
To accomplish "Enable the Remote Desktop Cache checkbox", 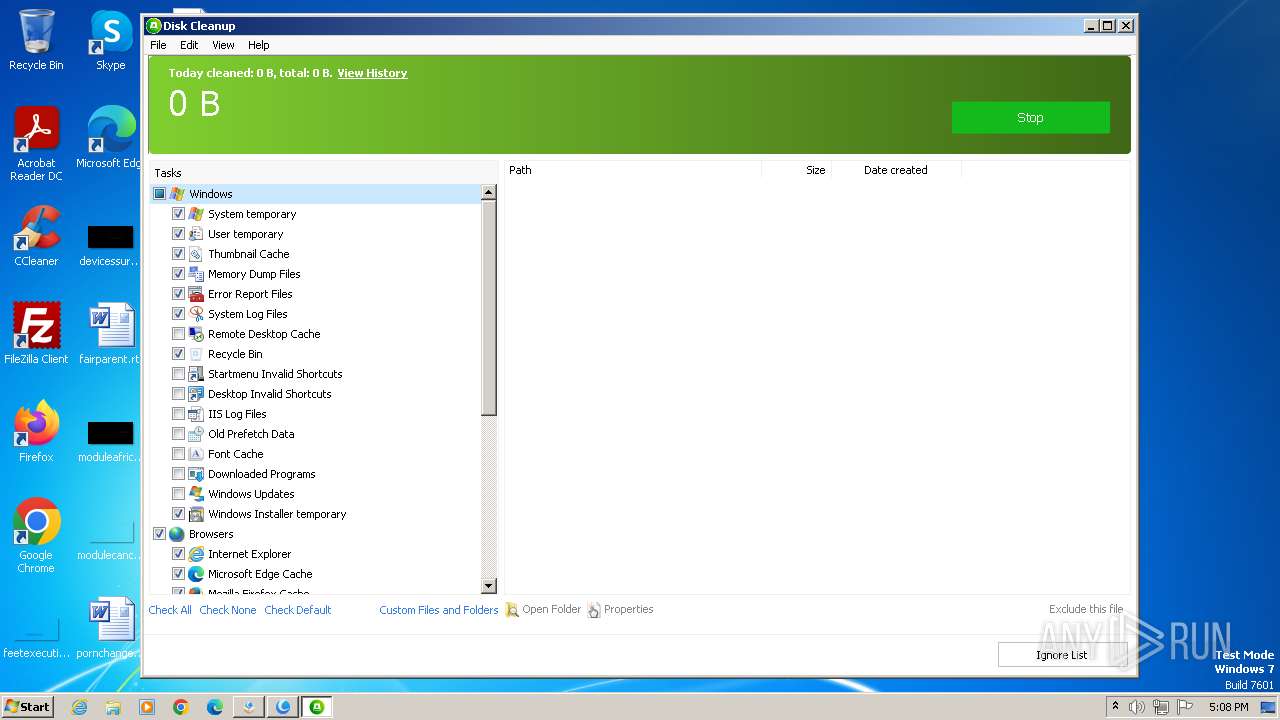I will coord(178,334).
